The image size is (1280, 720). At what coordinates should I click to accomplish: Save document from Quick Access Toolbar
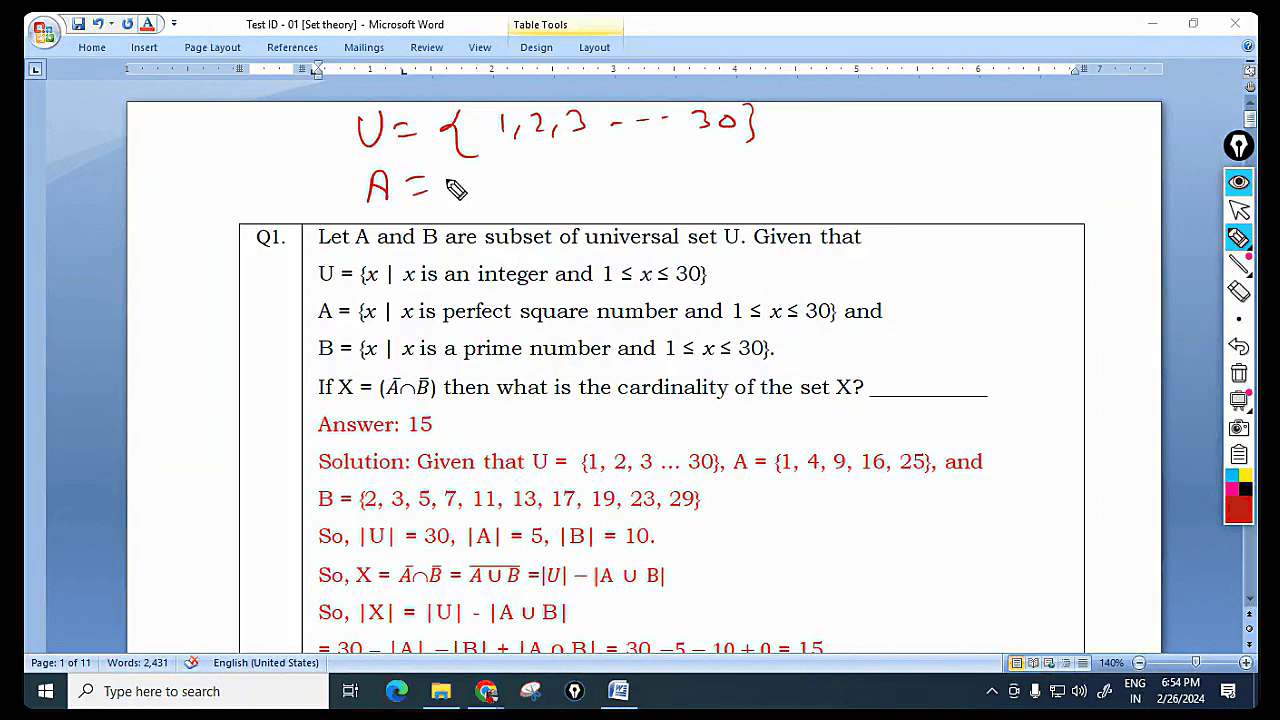78,24
